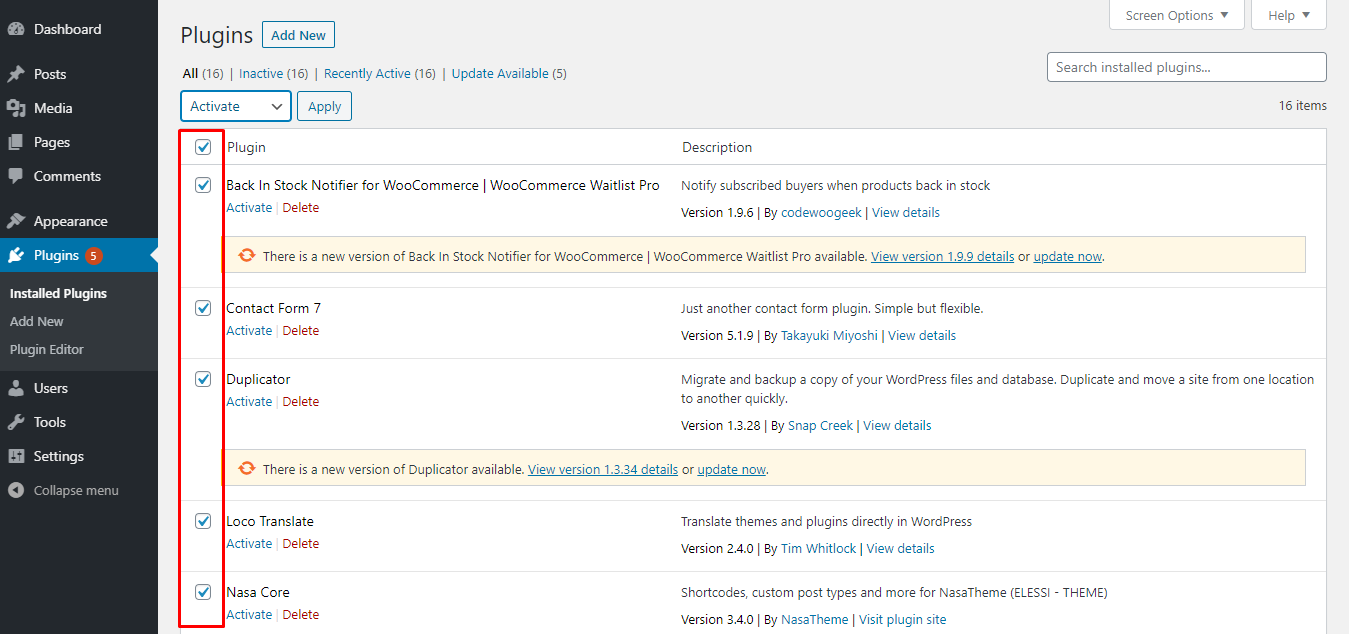Open View version 1.9.9 details link
This screenshot has height=634, width=1349.
point(942,256)
